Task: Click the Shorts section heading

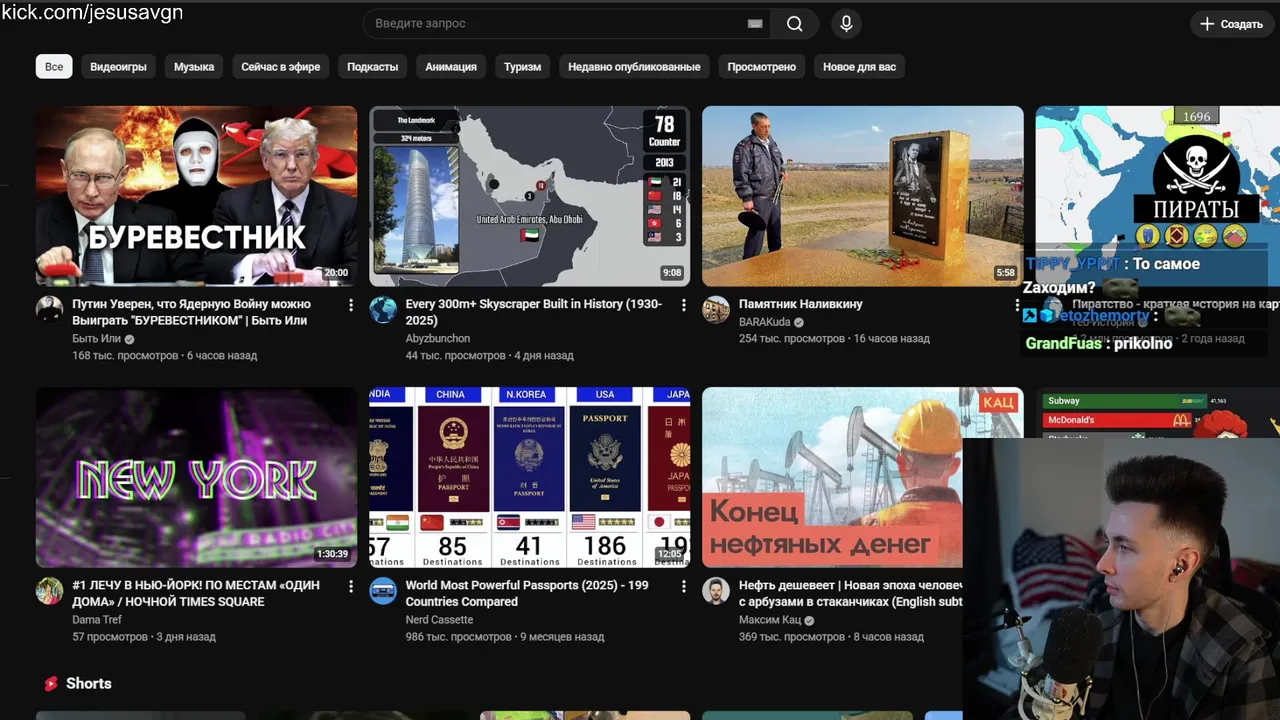Action: point(89,684)
